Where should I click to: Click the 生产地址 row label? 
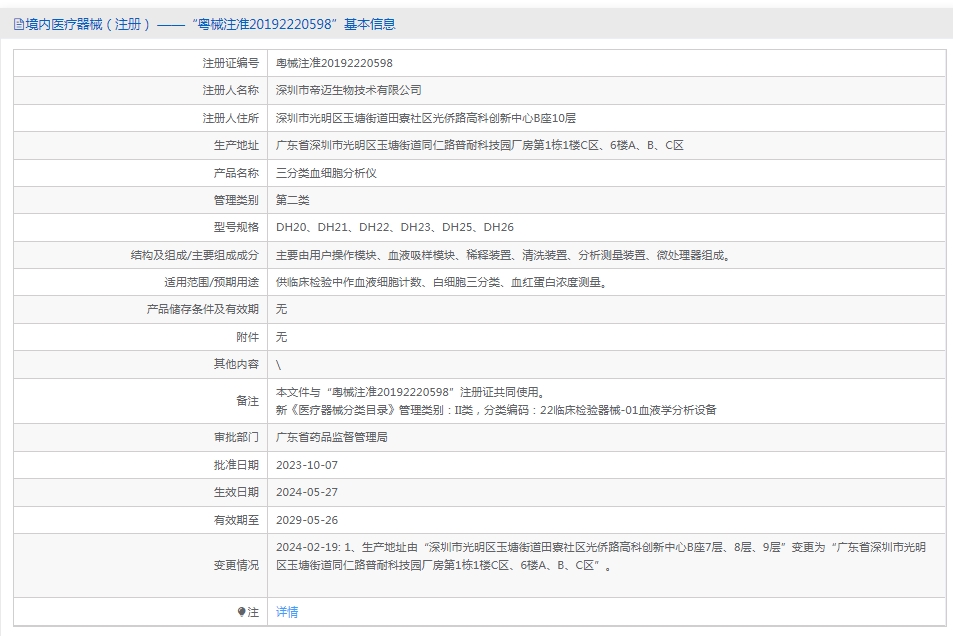(x=236, y=145)
